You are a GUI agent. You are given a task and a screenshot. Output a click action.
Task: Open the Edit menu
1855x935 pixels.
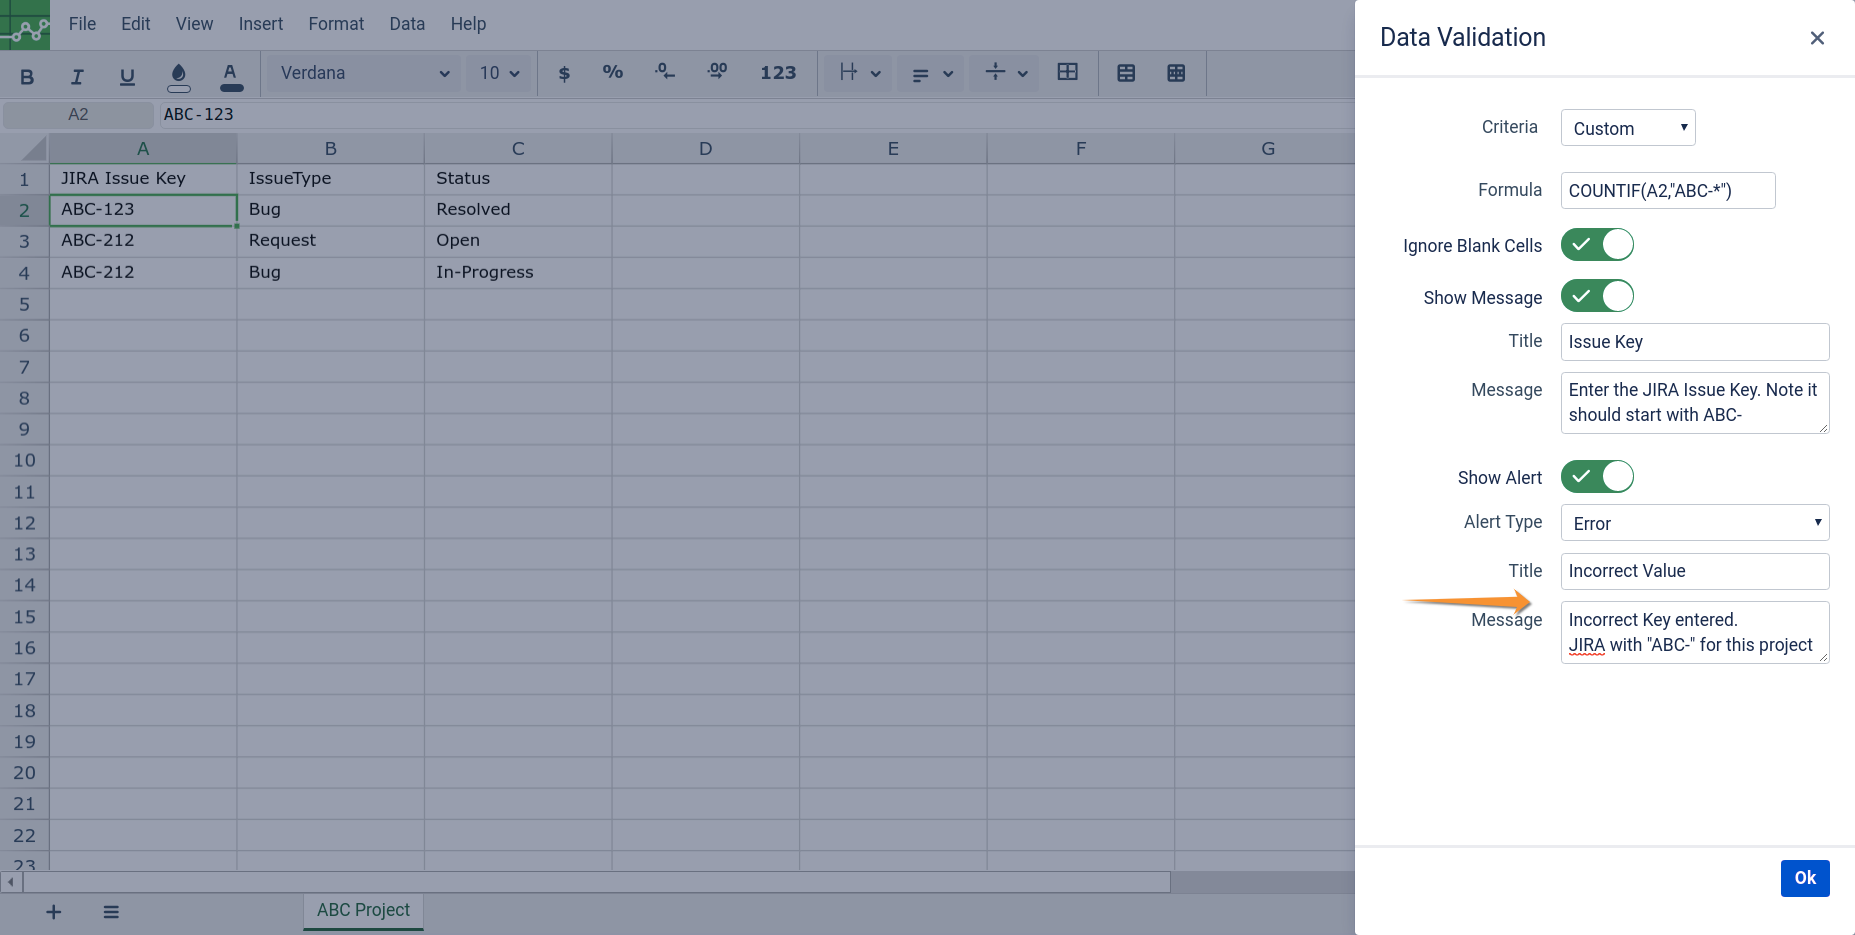[136, 24]
